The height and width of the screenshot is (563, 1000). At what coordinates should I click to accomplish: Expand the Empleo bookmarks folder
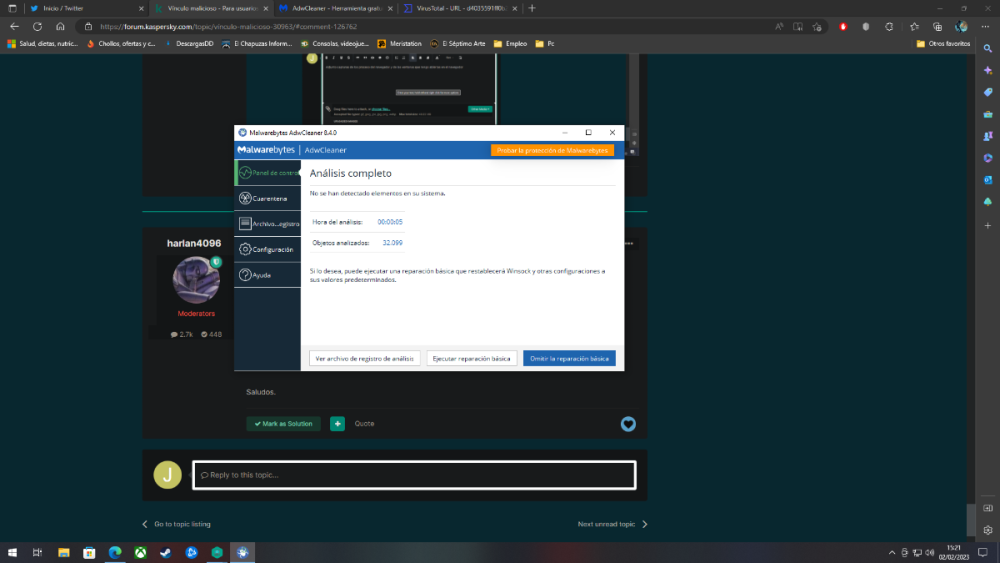pyautogui.click(x=510, y=44)
